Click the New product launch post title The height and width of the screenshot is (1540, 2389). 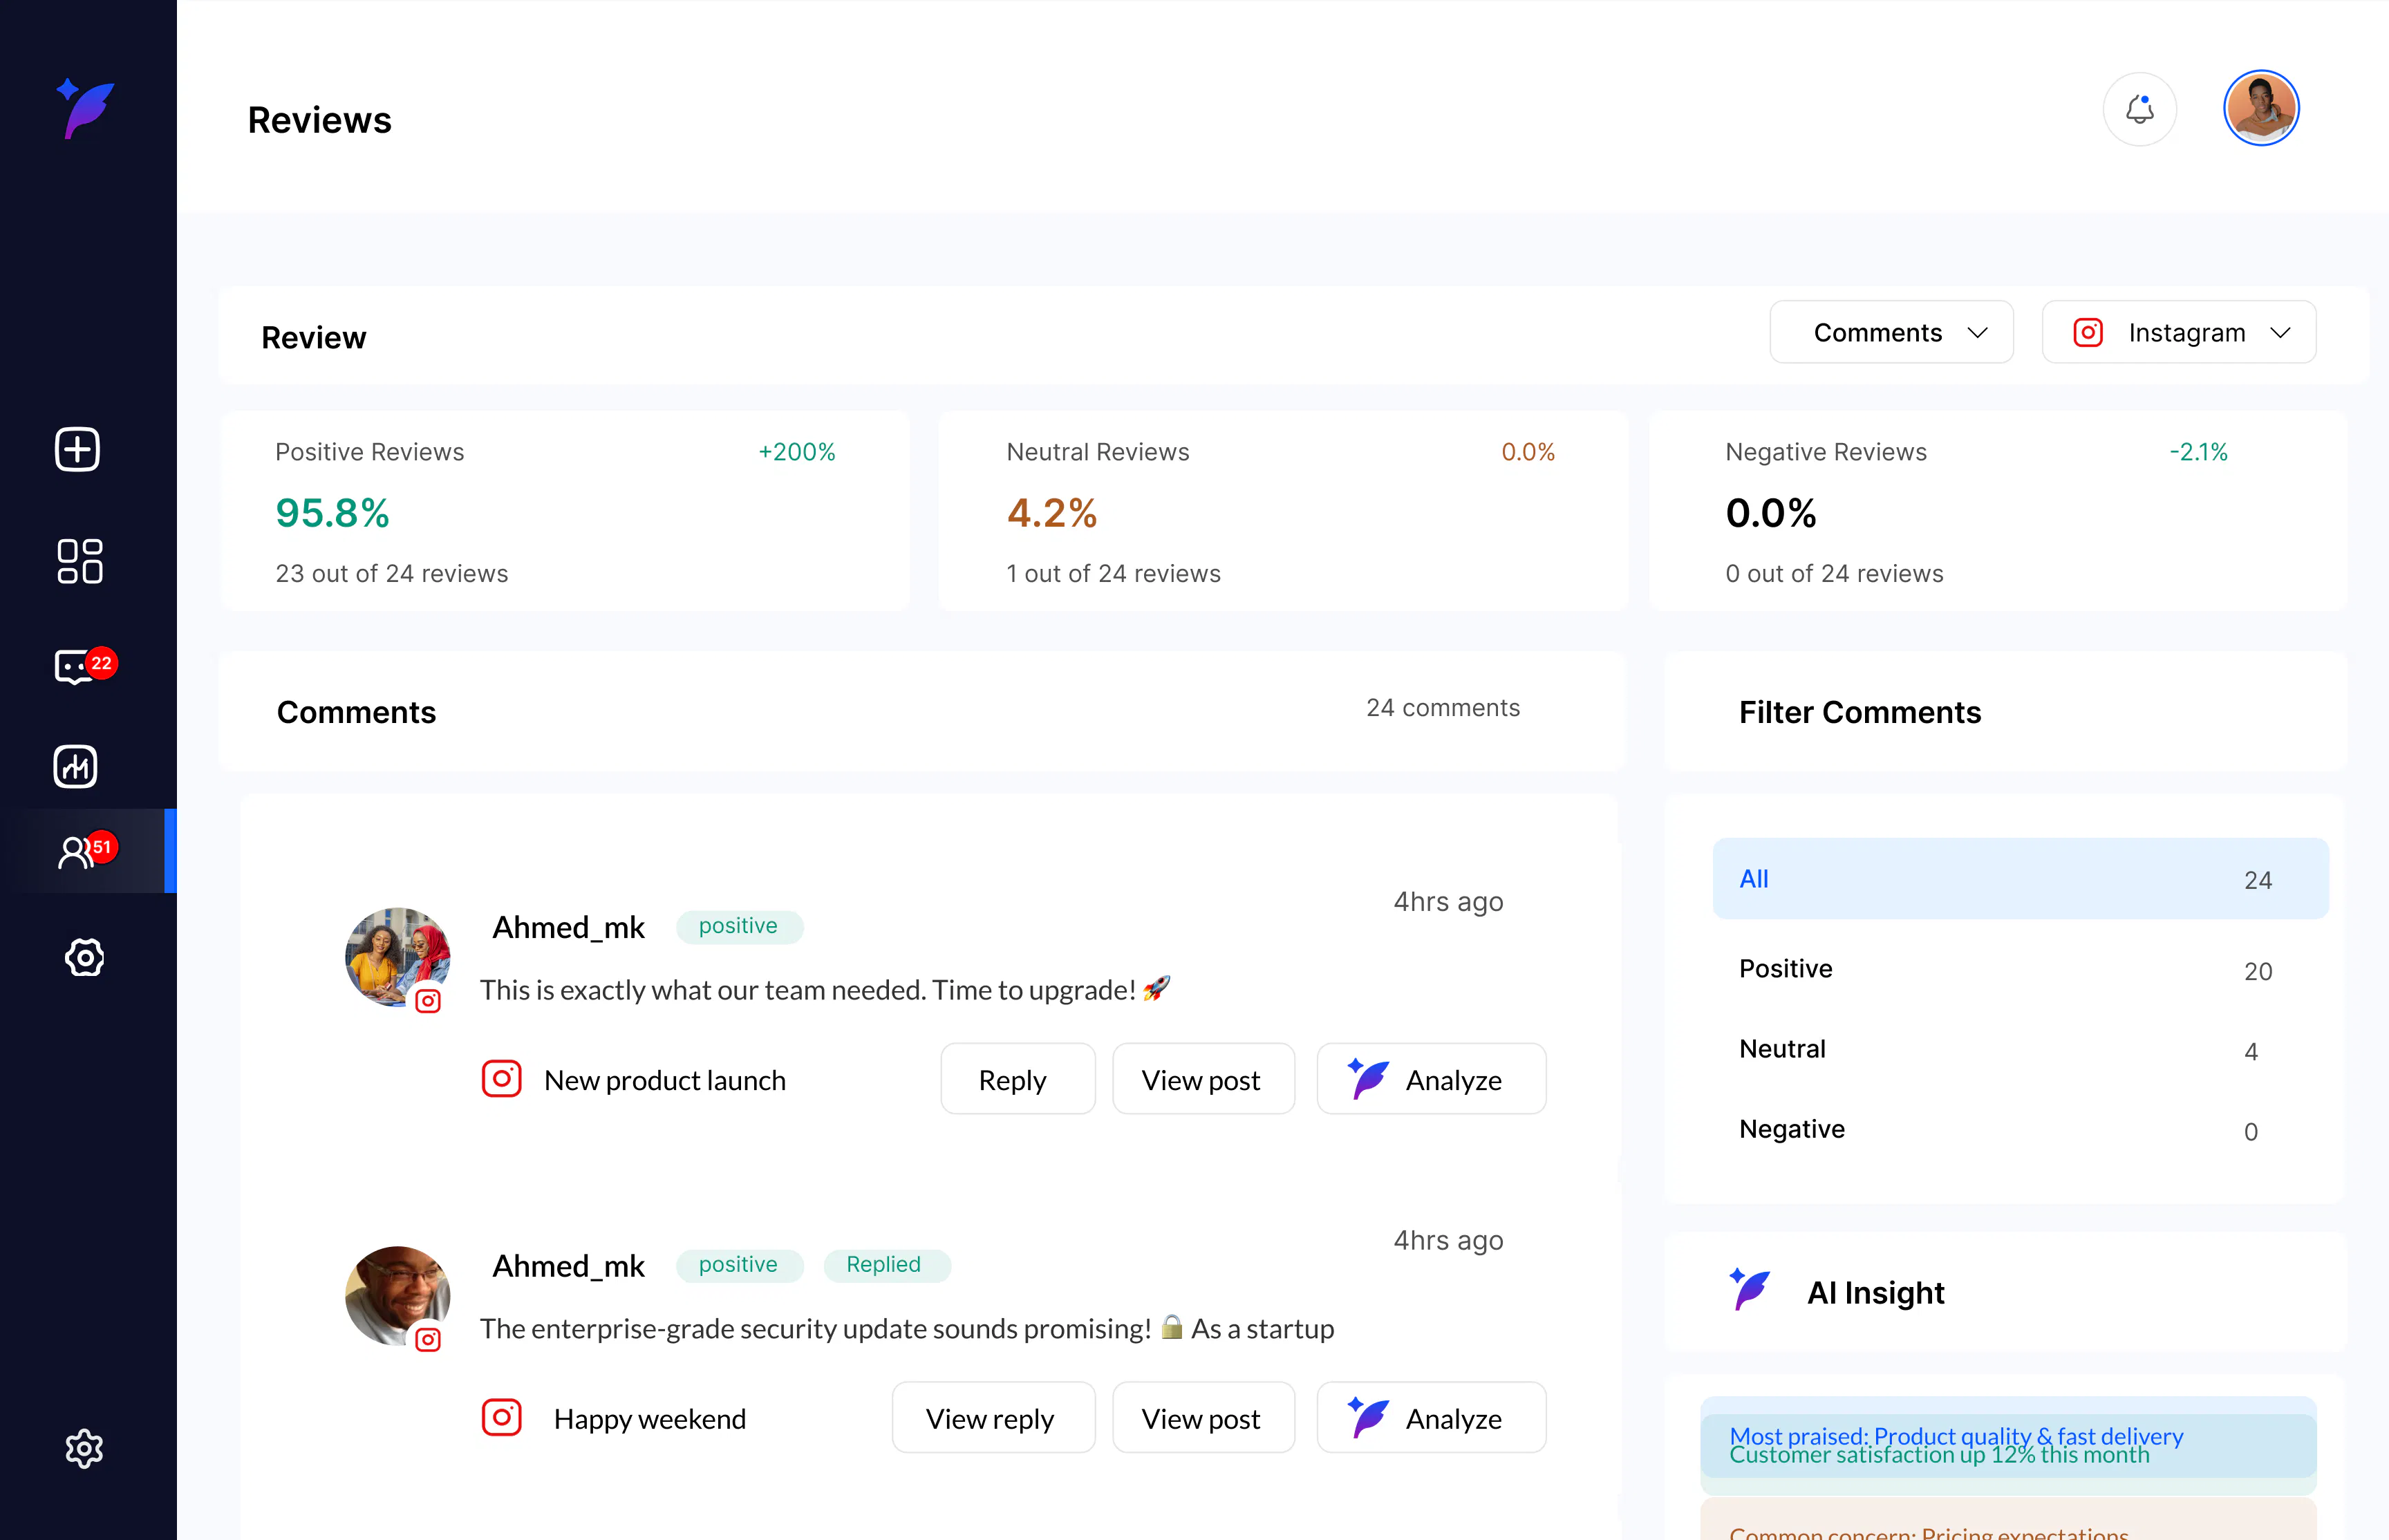click(665, 1080)
